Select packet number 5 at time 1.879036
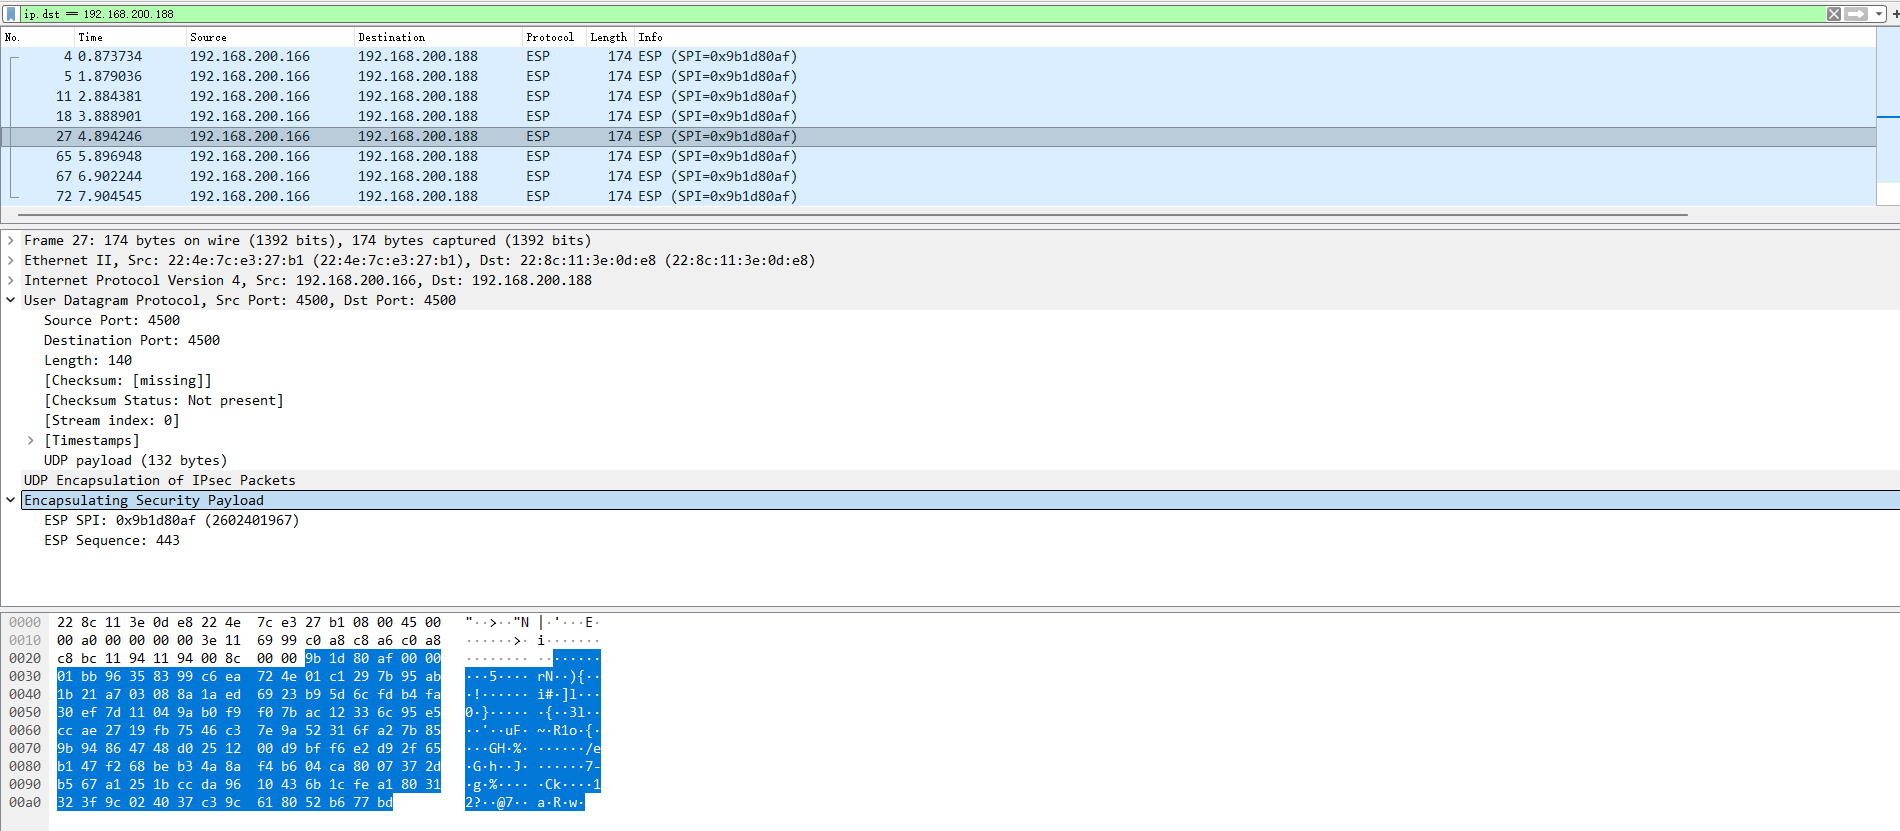This screenshot has width=1900, height=831. click(938, 77)
